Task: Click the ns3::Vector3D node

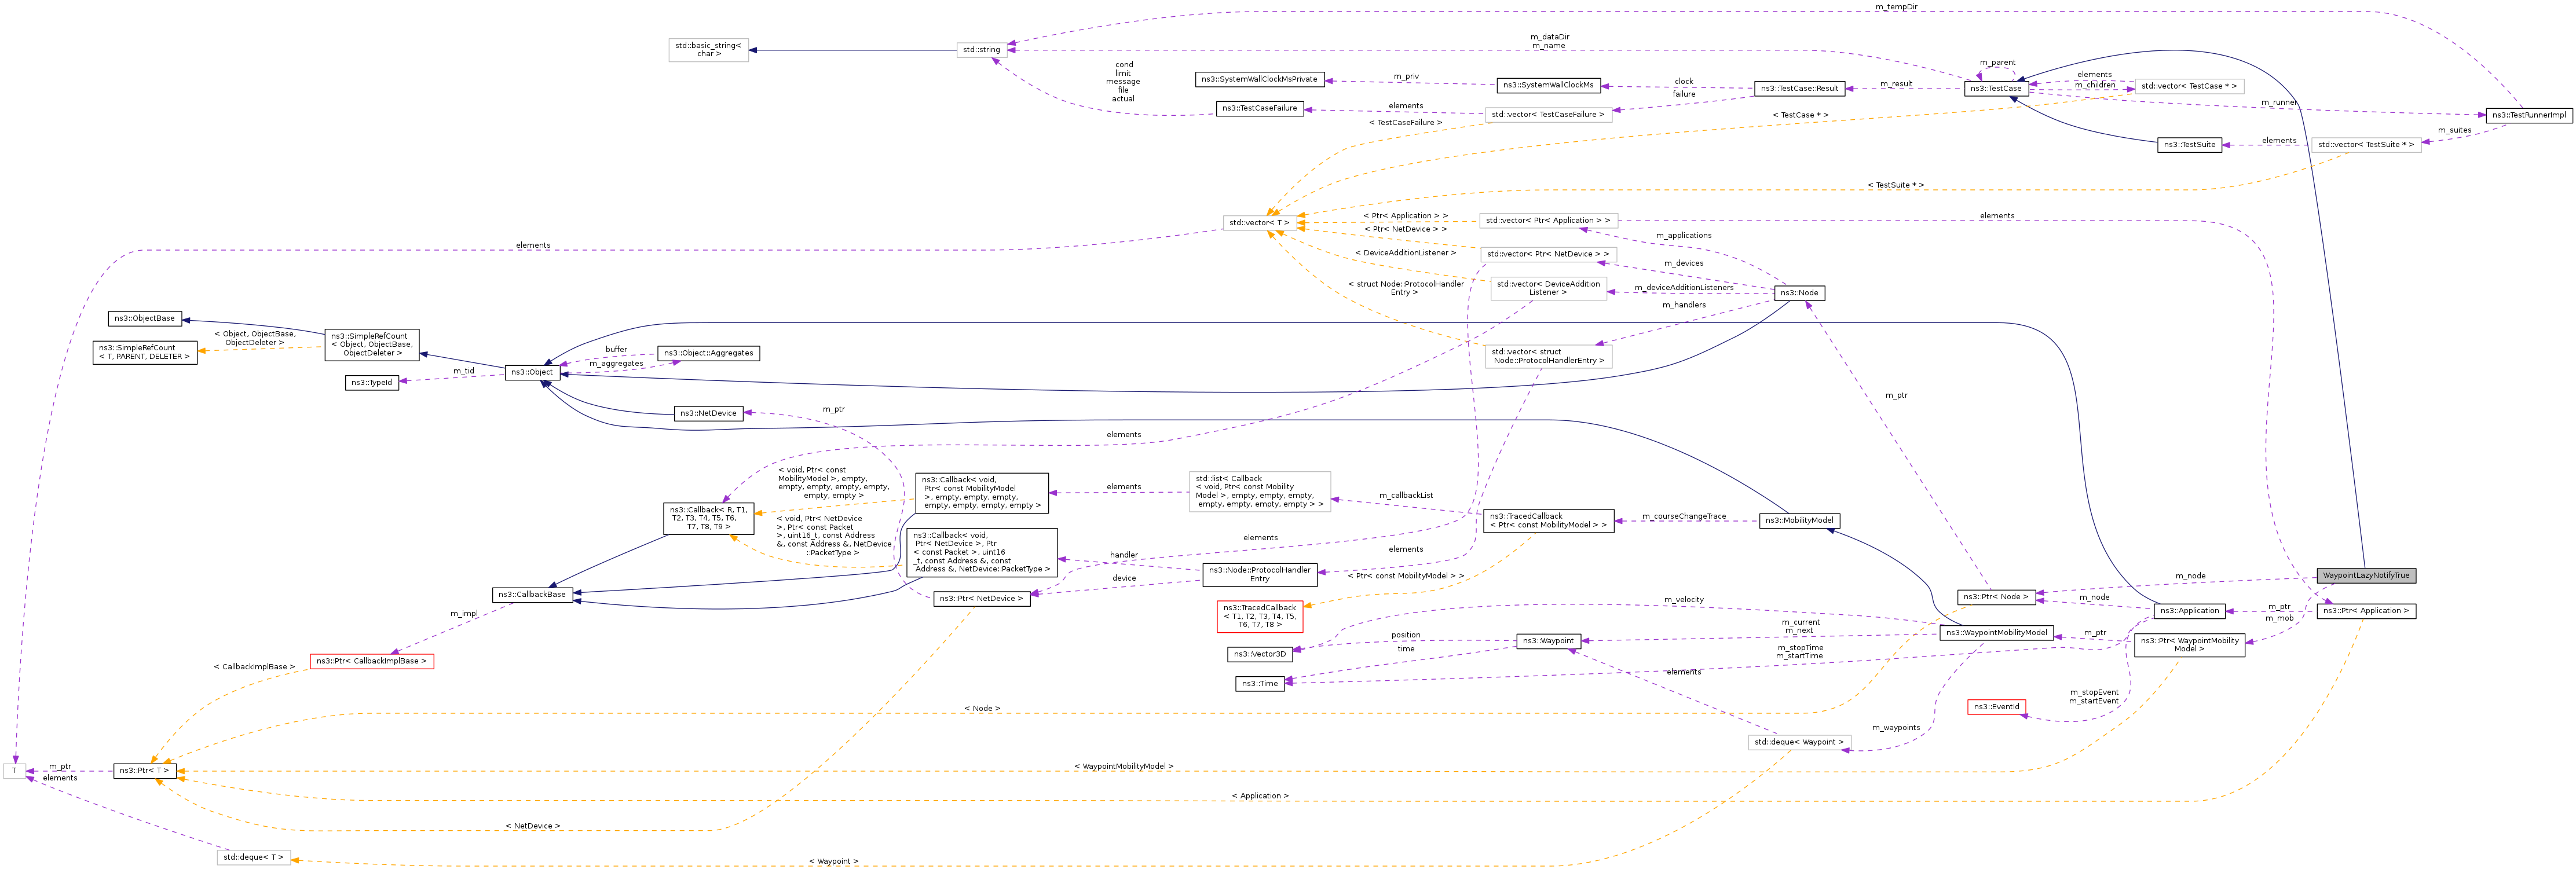Action: click(1259, 655)
